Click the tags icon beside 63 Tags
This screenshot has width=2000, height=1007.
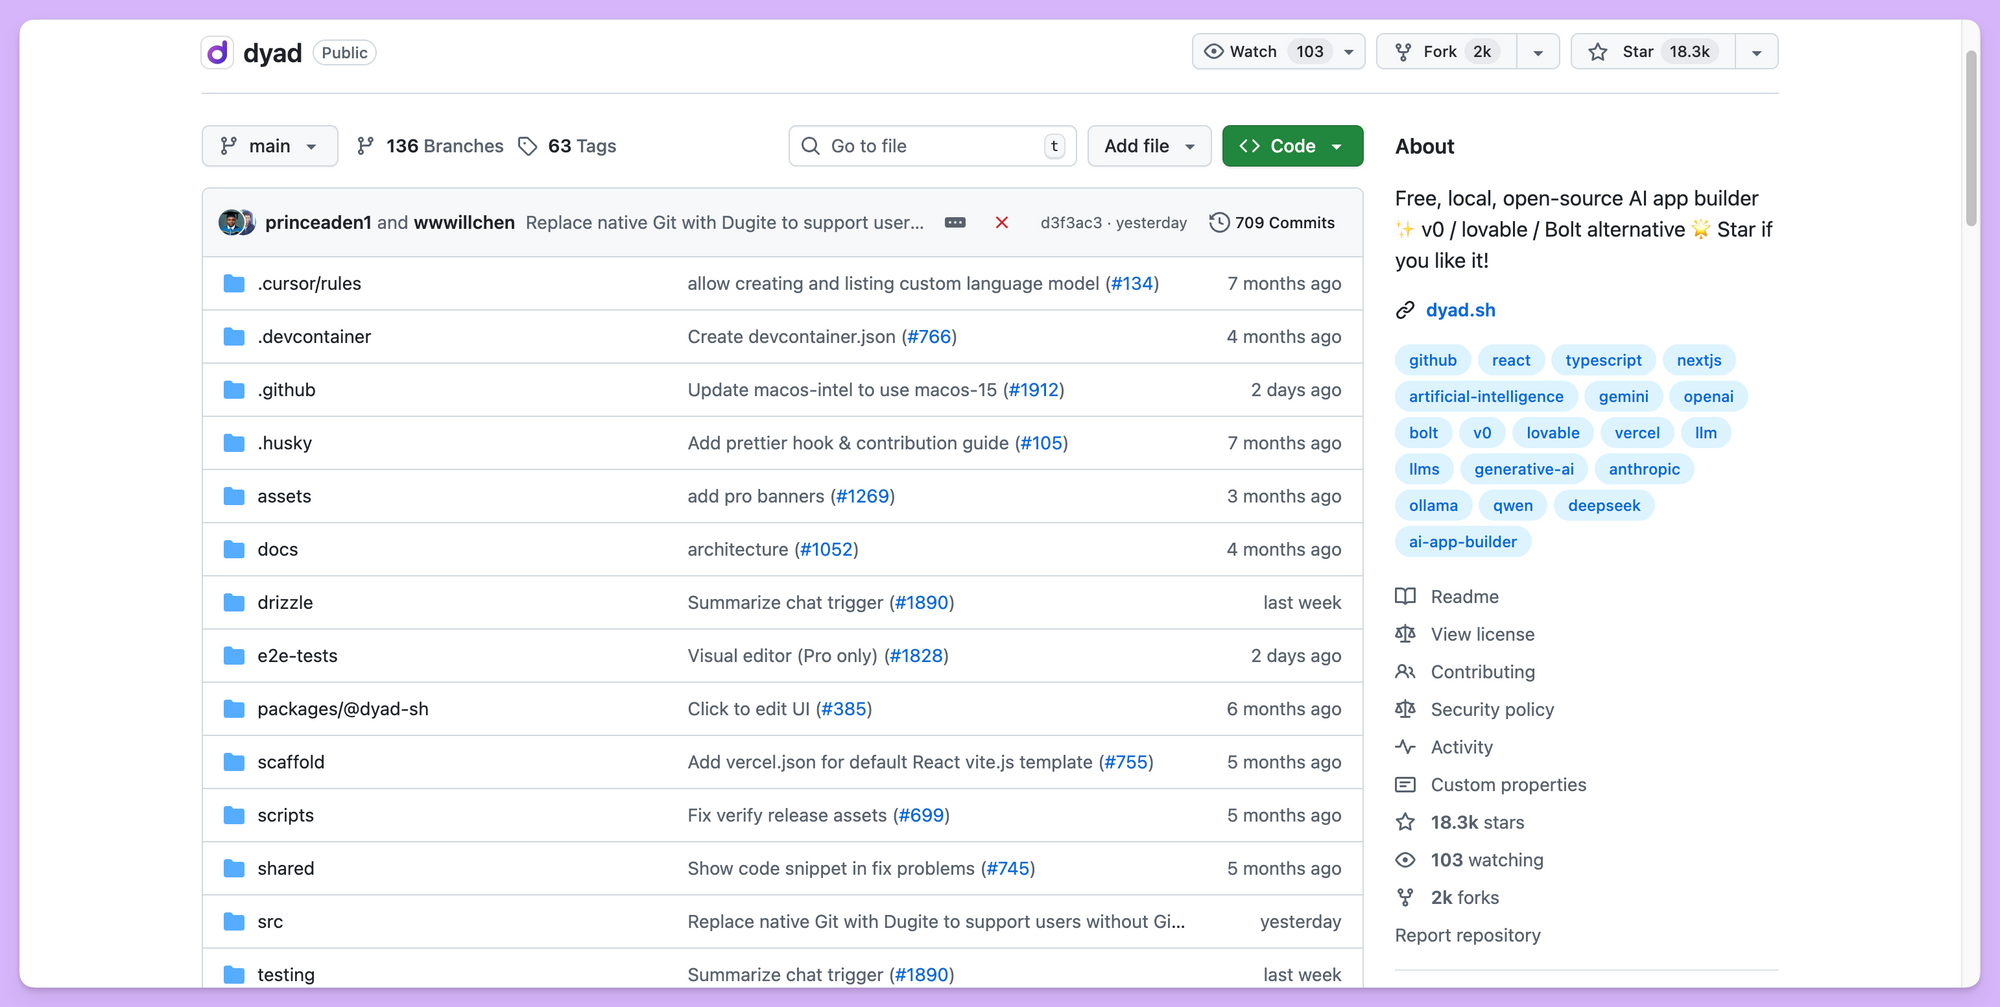tap(528, 146)
